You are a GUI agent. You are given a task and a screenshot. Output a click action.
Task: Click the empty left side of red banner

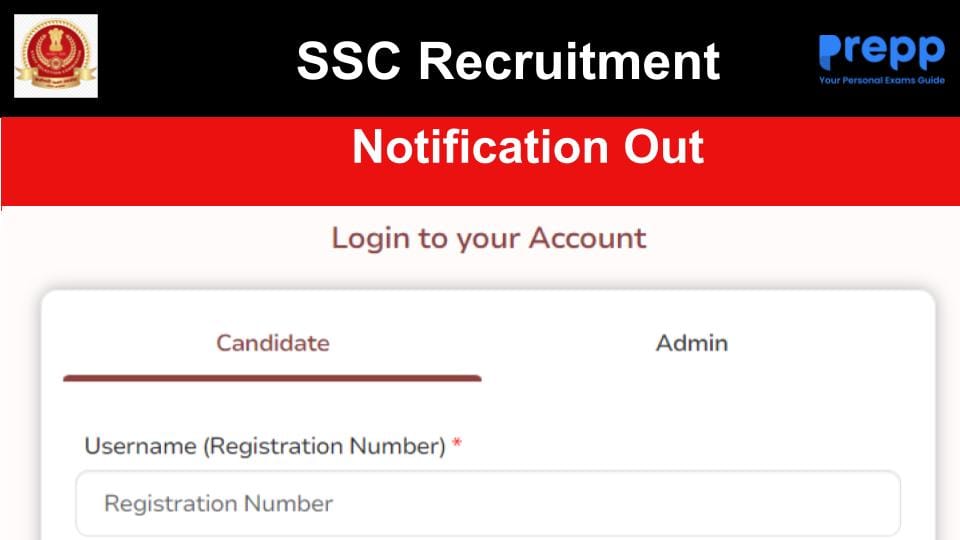point(150,160)
